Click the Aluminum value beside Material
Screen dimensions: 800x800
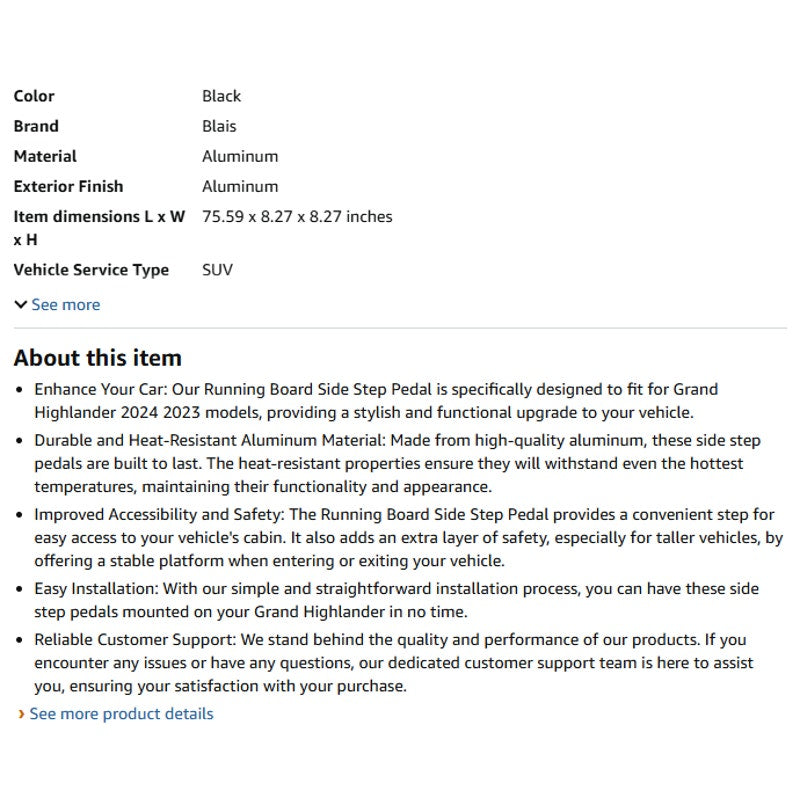(x=240, y=156)
